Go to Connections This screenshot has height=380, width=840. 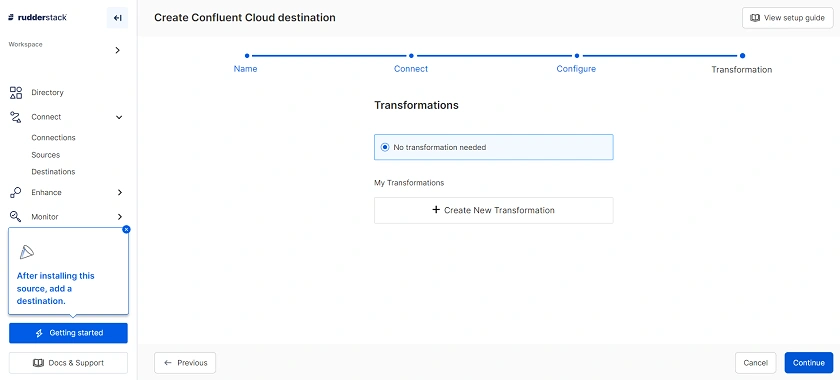[x=53, y=138]
